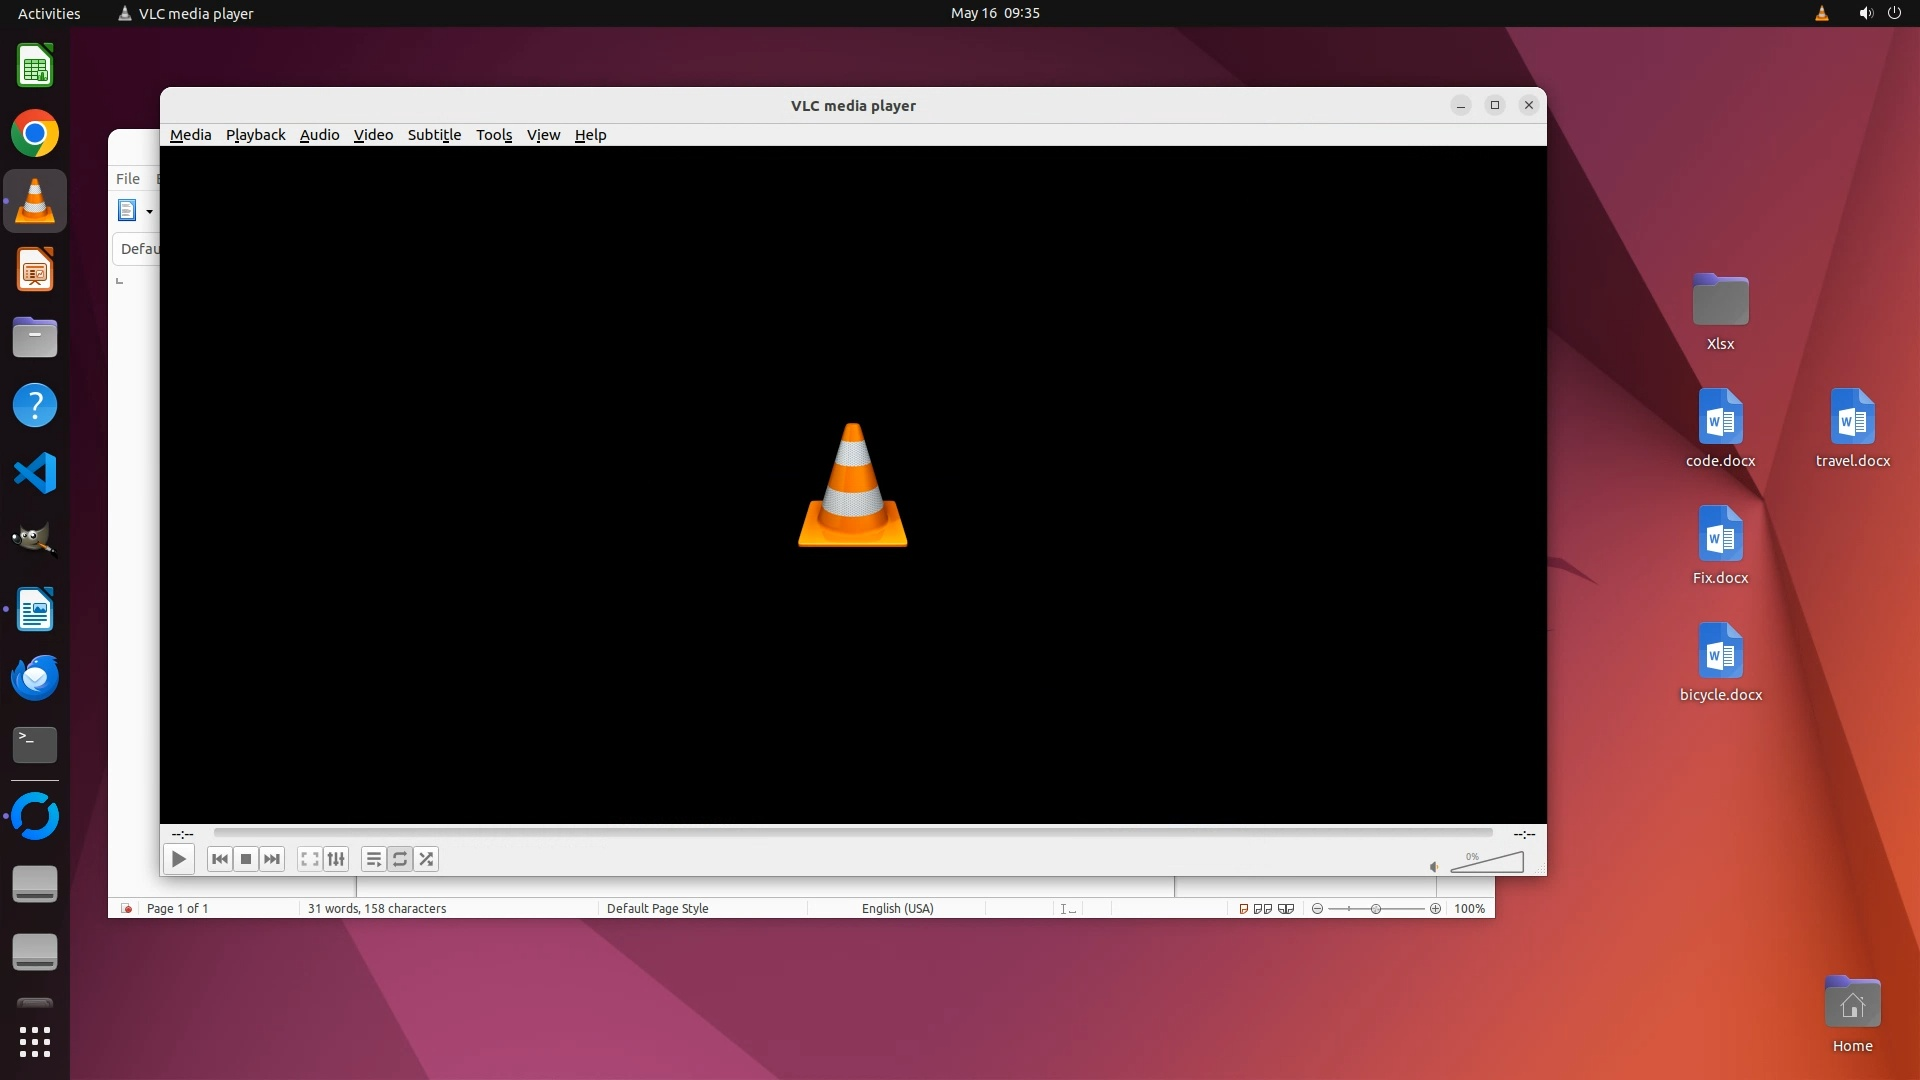Viewport: 1920px width, 1080px height.
Task: Adjust the VLC volume slider
Action: point(1487,863)
